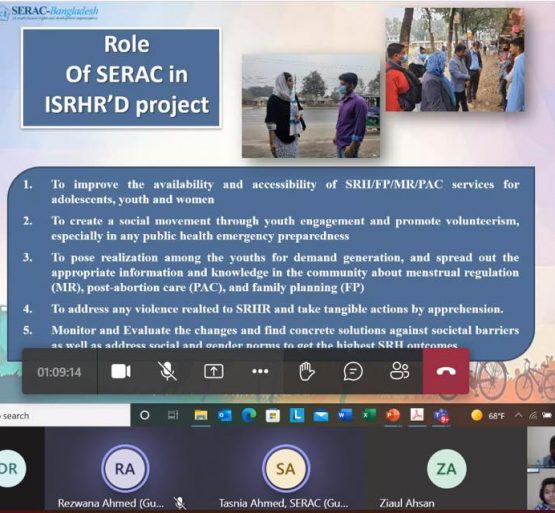Raise your hand in the meeting

[x=307, y=372]
